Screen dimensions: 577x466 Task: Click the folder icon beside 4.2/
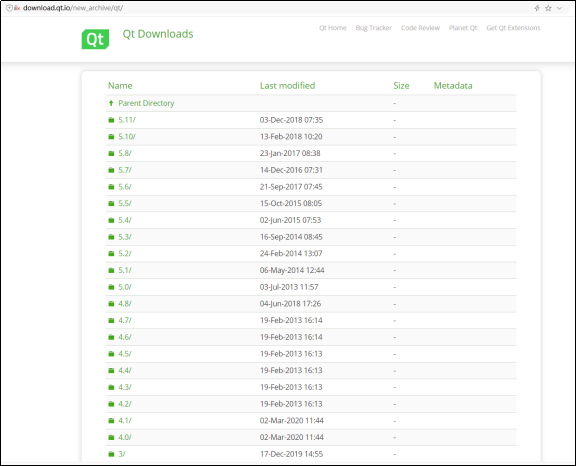point(111,404)
